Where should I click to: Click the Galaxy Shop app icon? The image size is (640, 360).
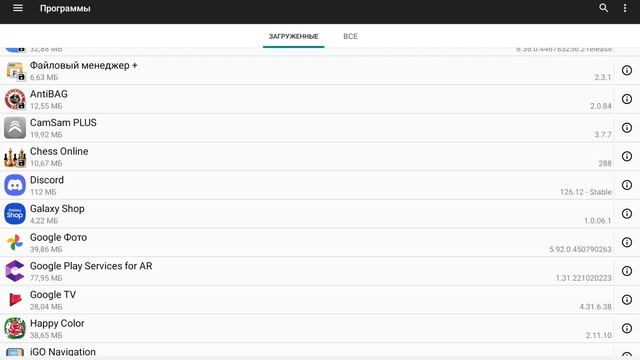[x=15, y=214]
